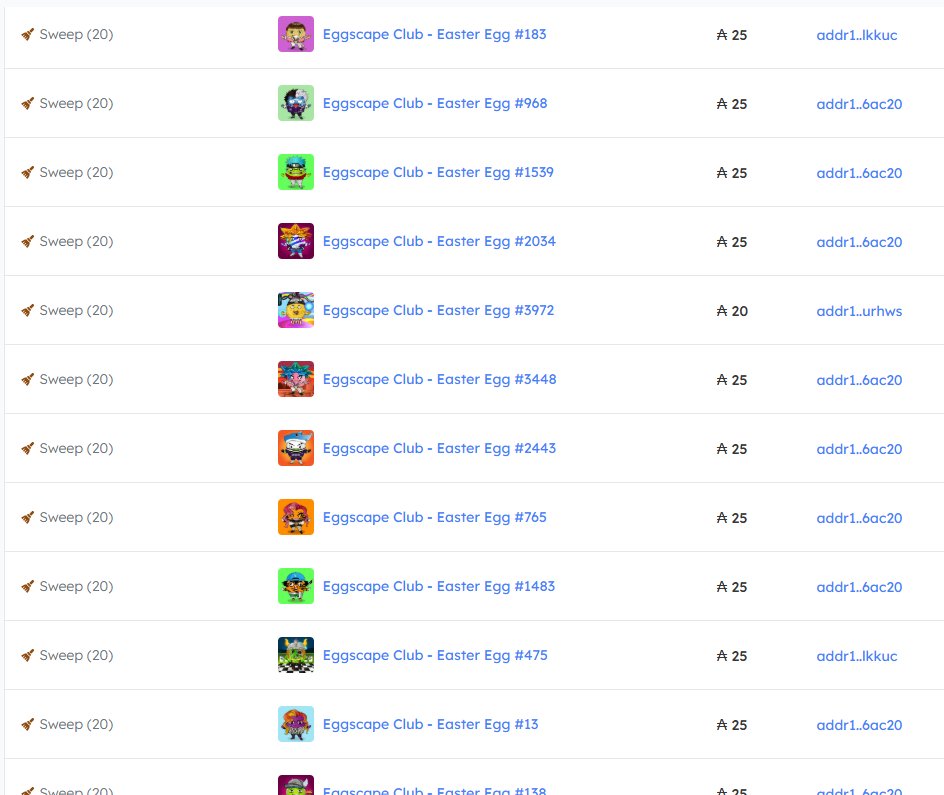Open the thumbnail of Easter Egg #475
Image resolution: width=944 pixels, height=795 pixels.
point(296,655)
